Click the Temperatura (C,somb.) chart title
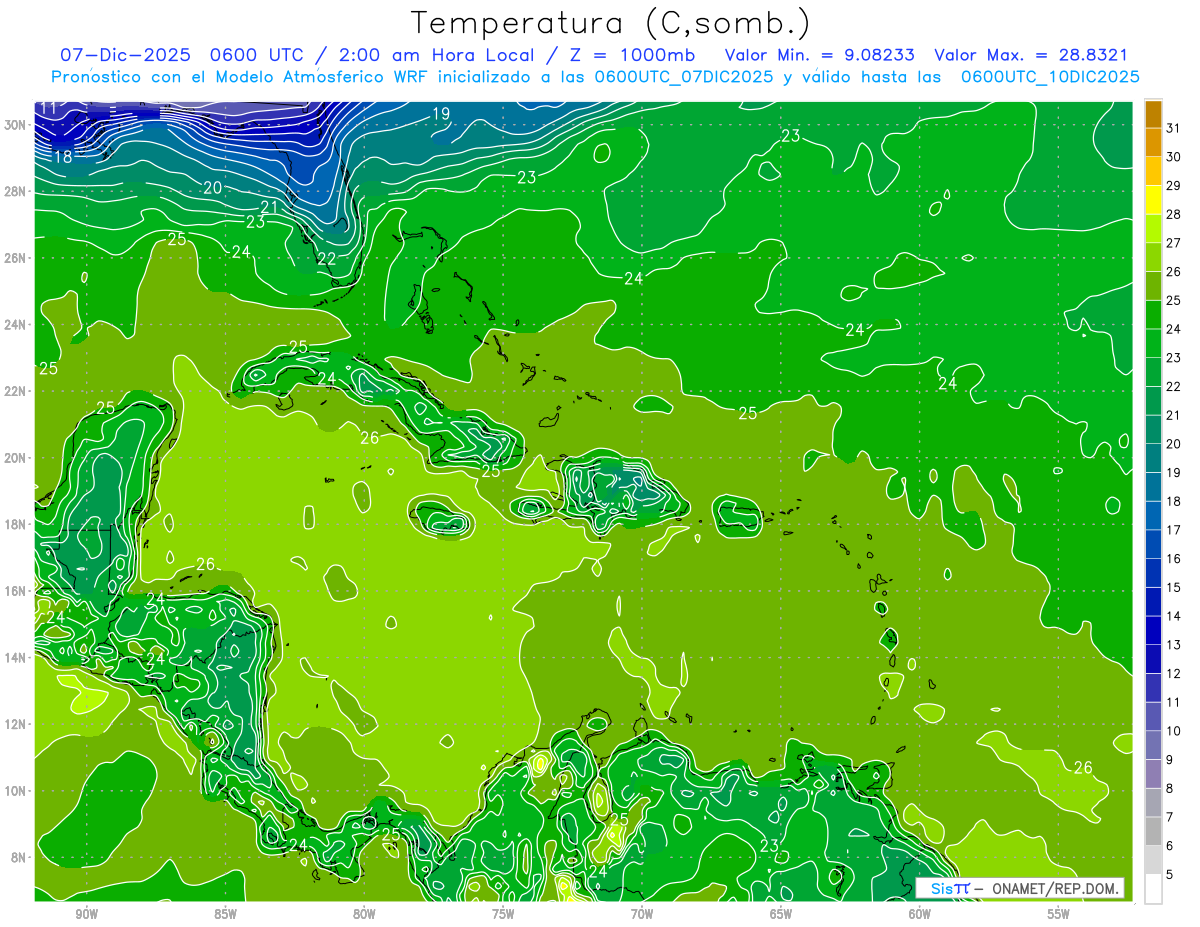The image size is (1200, 927). click(611, 23)
